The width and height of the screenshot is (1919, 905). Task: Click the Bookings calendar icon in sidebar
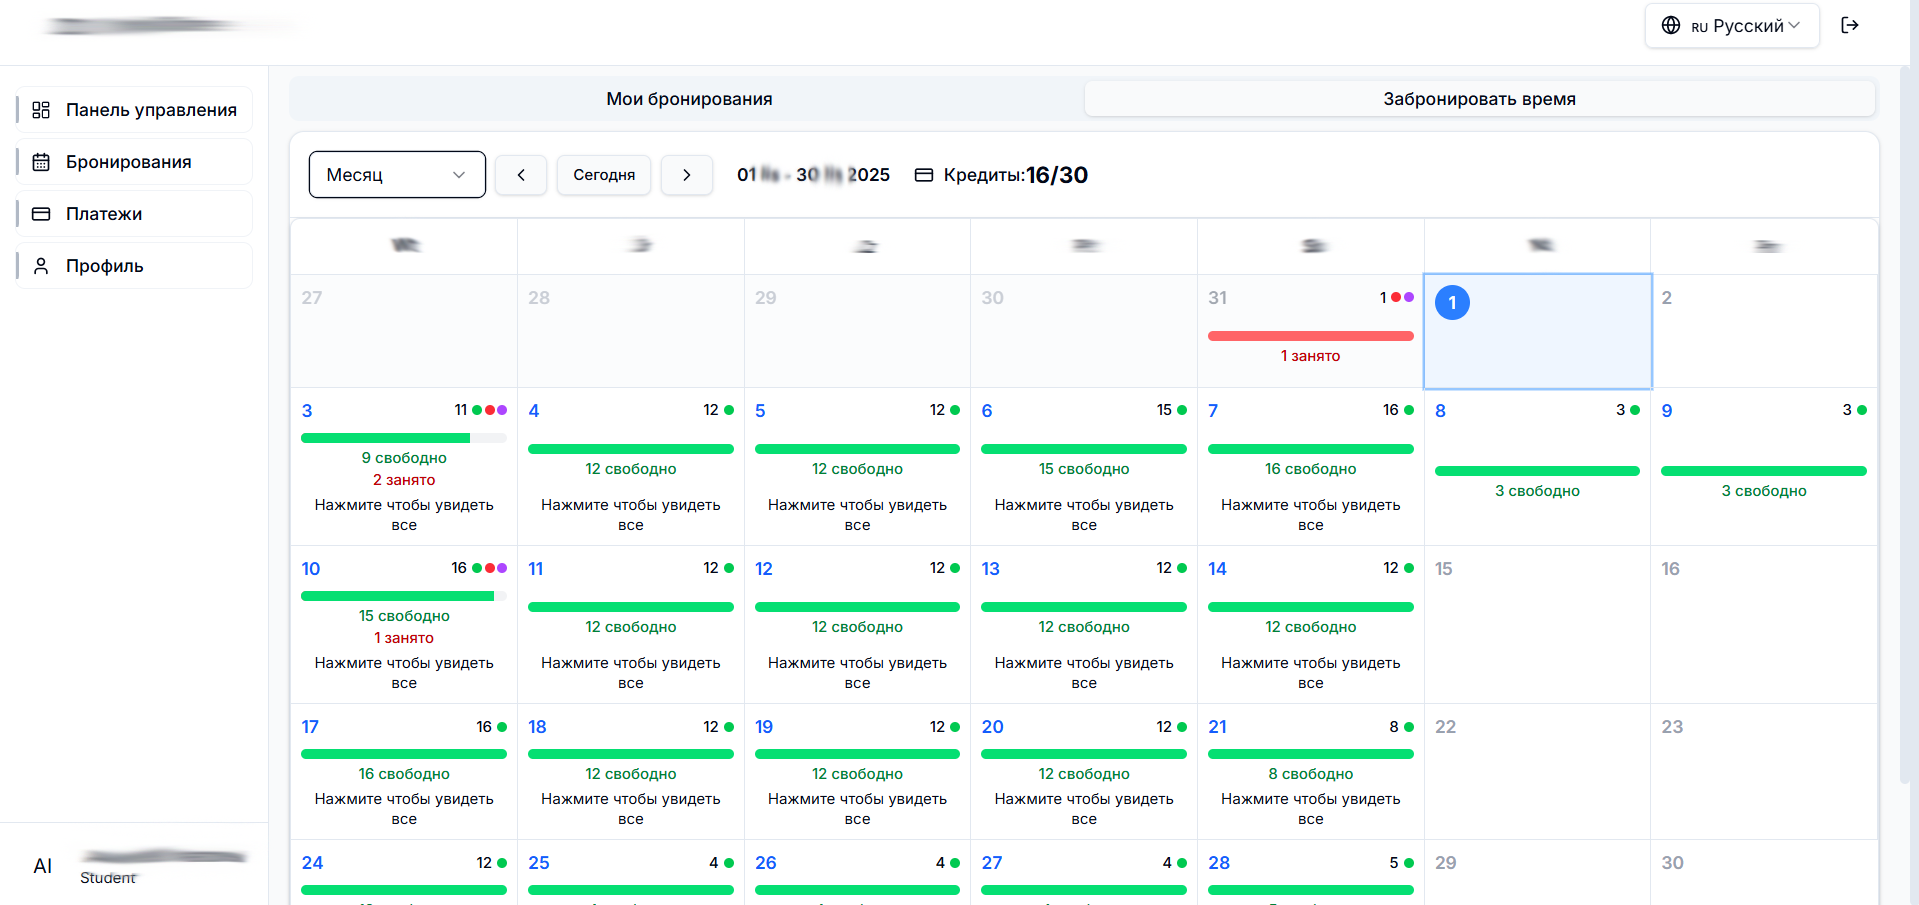point(41,162)
